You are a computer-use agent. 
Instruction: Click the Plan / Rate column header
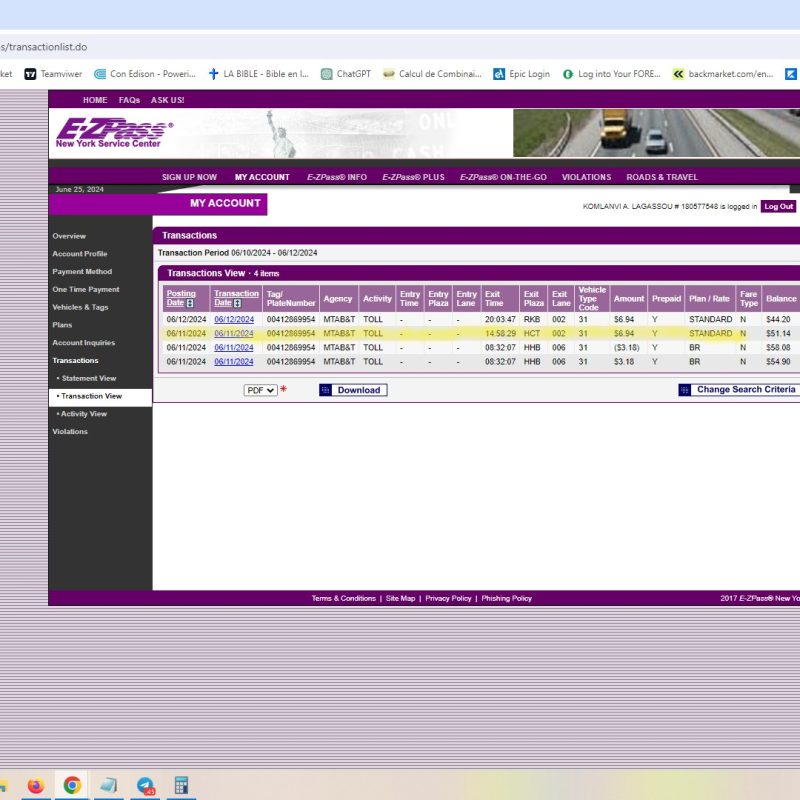click(709, 299)
